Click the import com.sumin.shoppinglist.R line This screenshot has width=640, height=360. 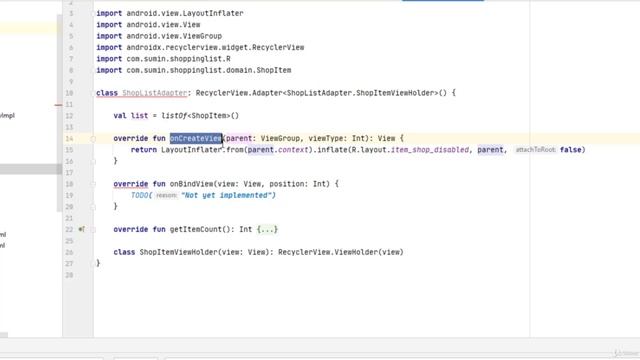tap(163, 59)
